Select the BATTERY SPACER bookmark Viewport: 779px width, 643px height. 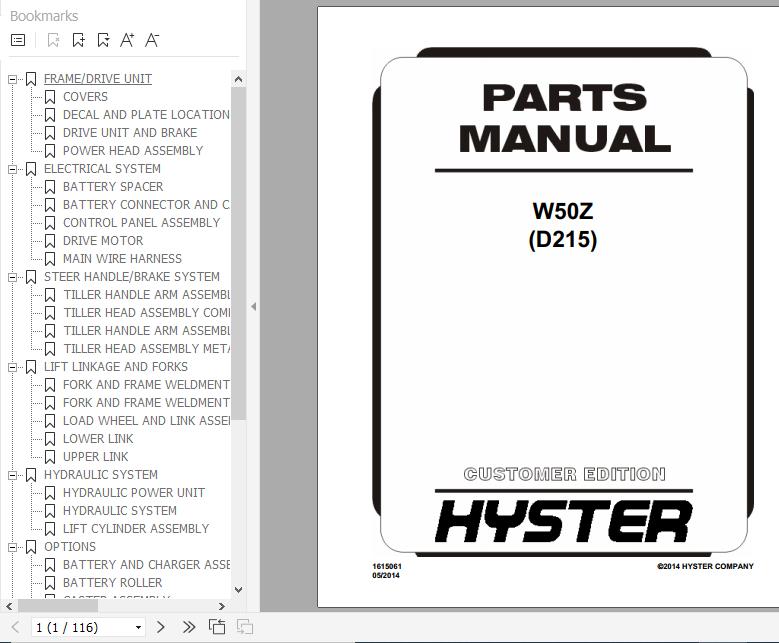113,186
